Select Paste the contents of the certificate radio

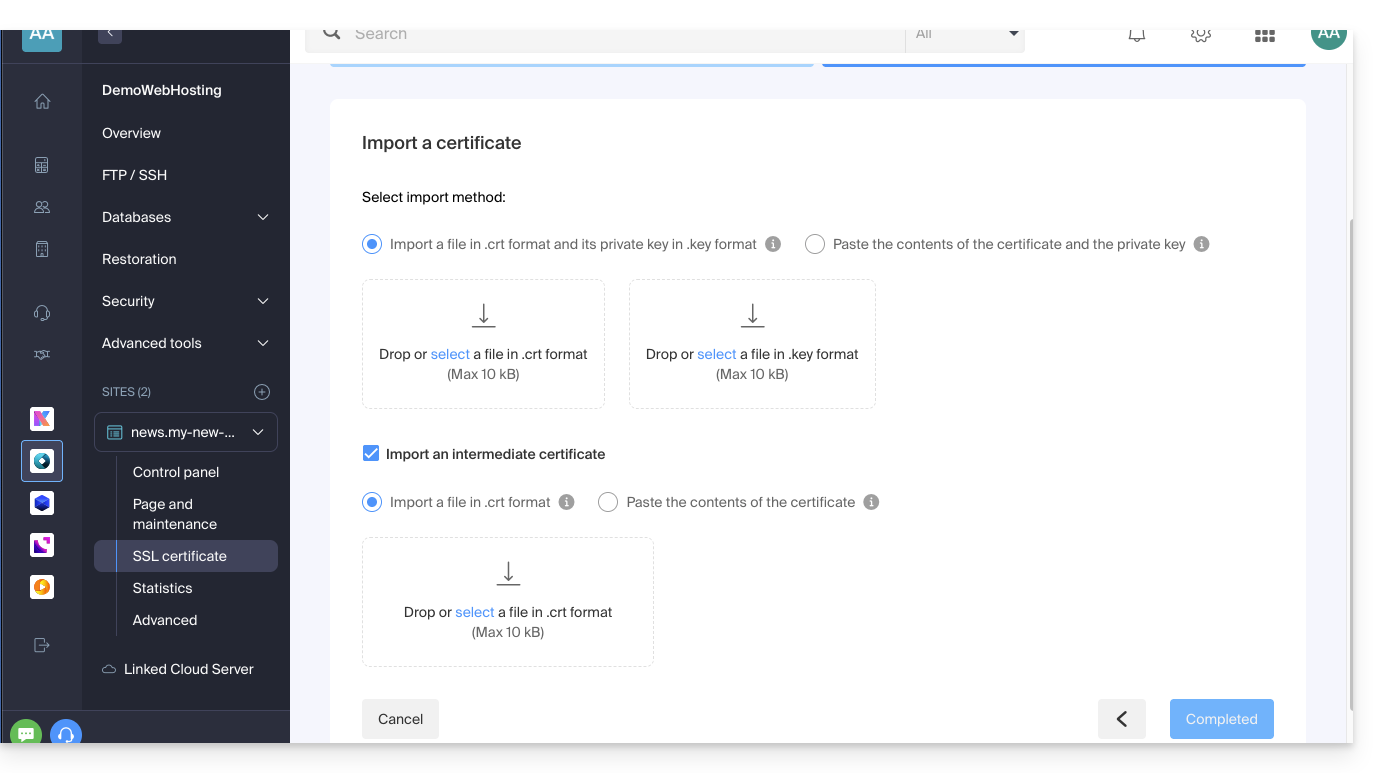[x=608, y=502]
